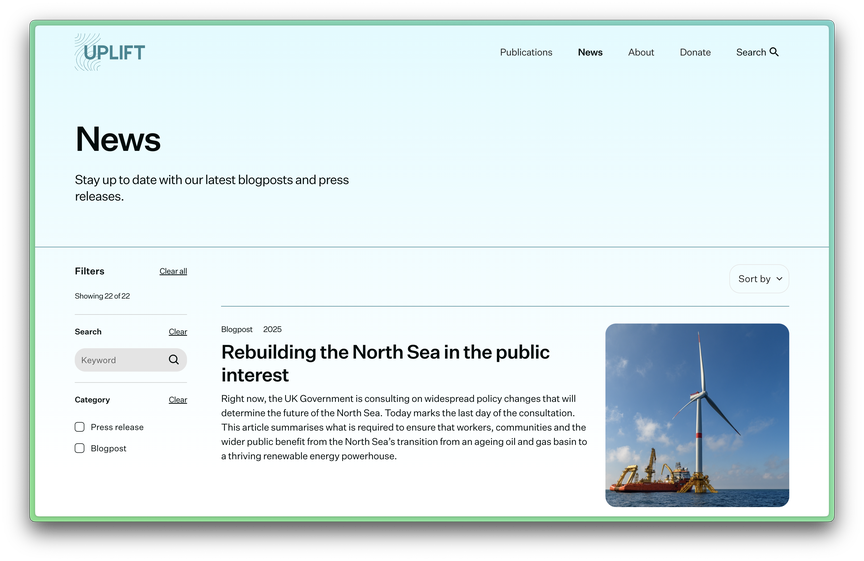Click the Filters heading

pyautogui.click(x=89, y=271)
